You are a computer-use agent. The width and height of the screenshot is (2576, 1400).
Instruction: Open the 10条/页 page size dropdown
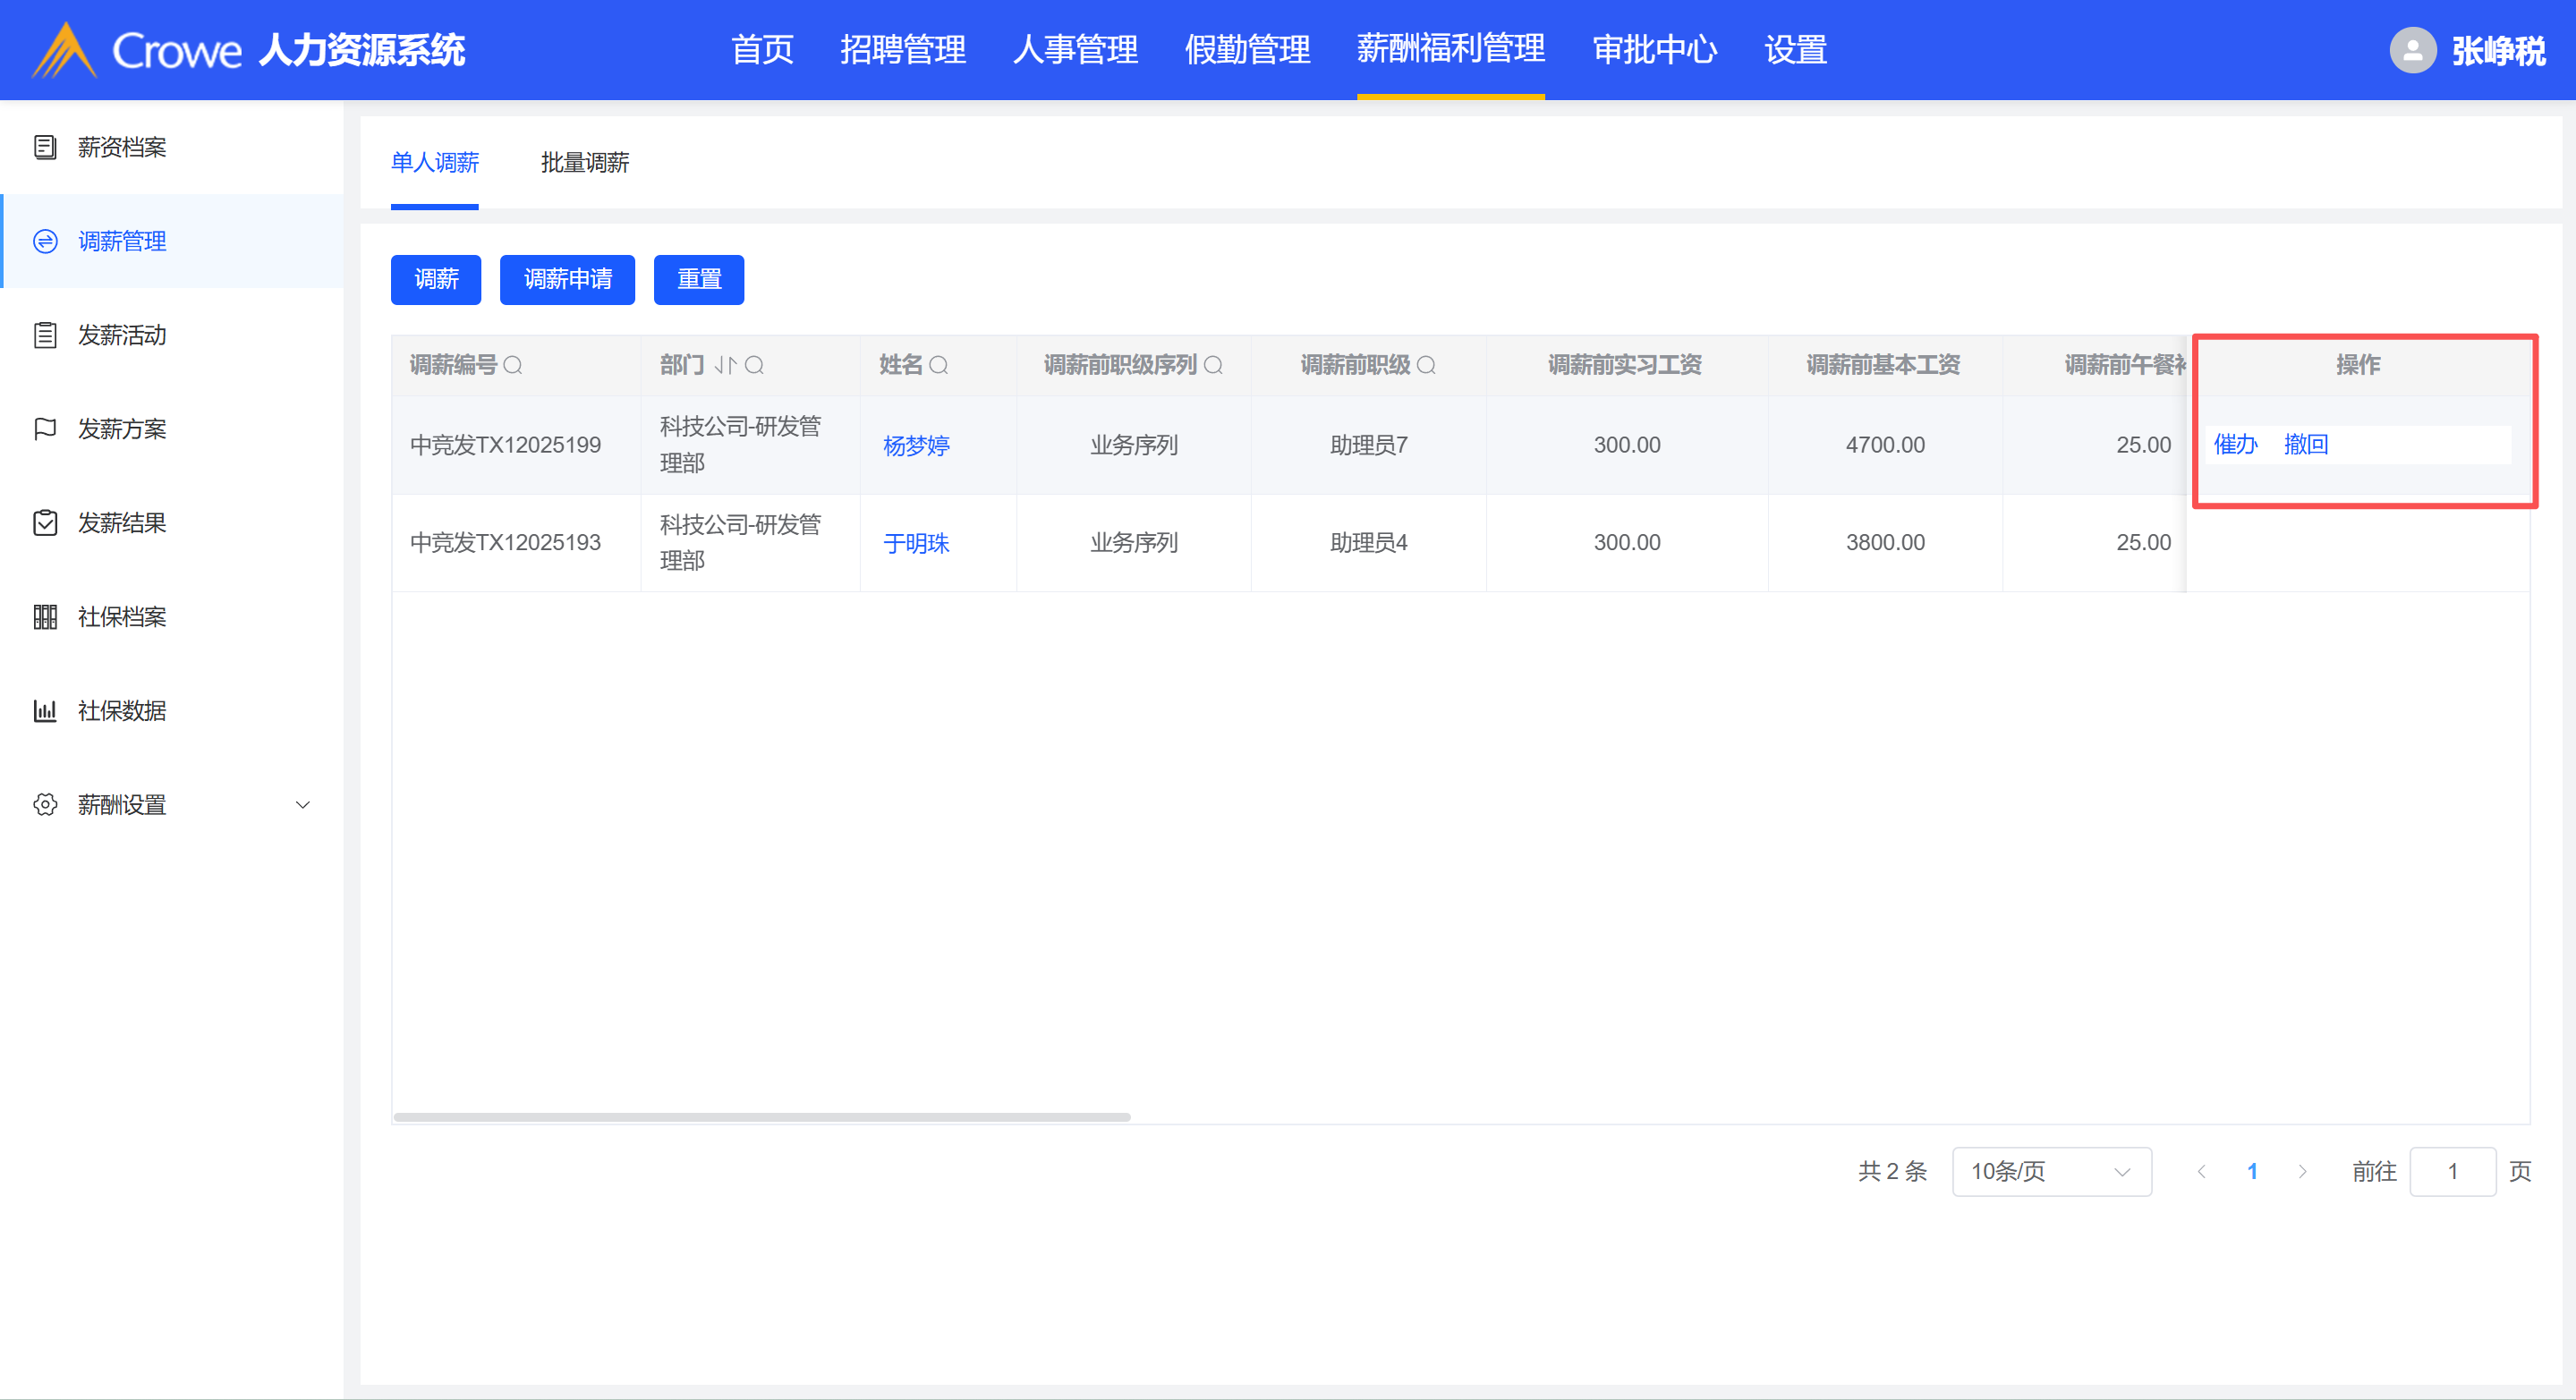tap(2051, 1171)
